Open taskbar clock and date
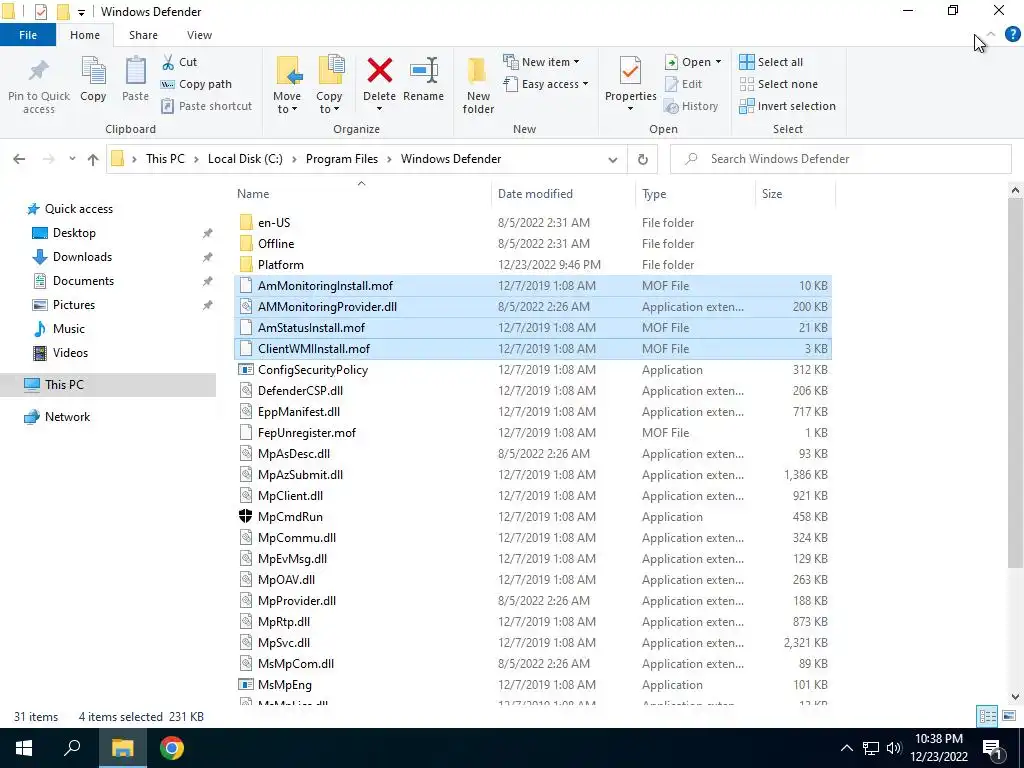 click(x=938, y=748)
